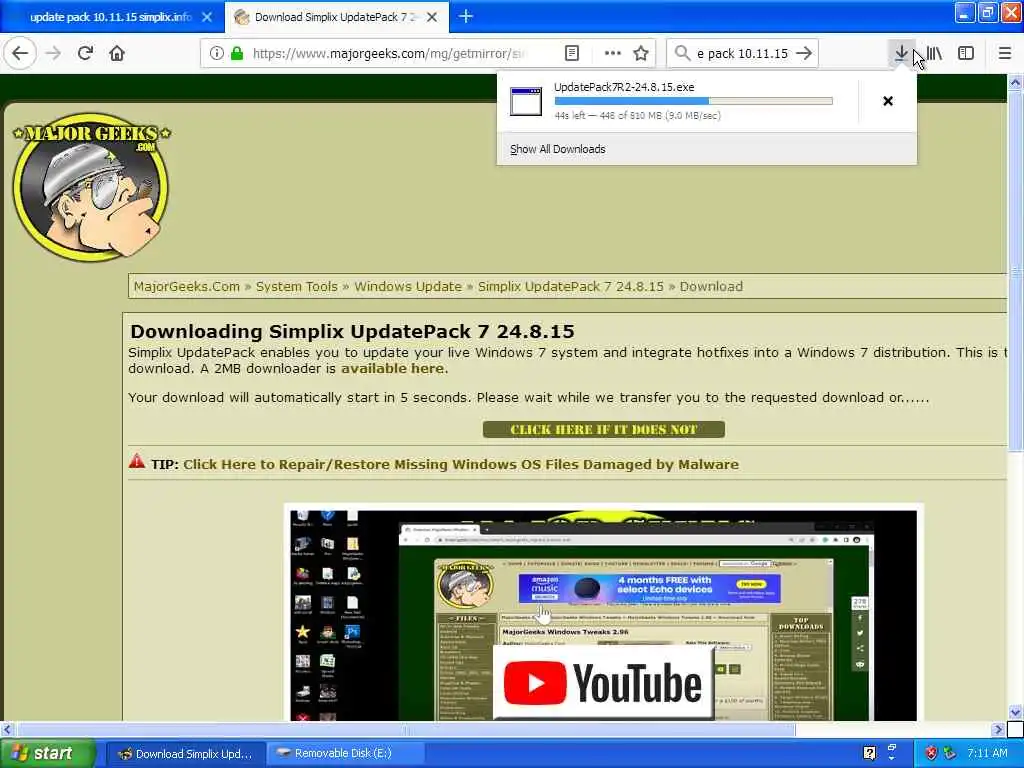Follow the 'available here' link

click(x=392, y=368)
